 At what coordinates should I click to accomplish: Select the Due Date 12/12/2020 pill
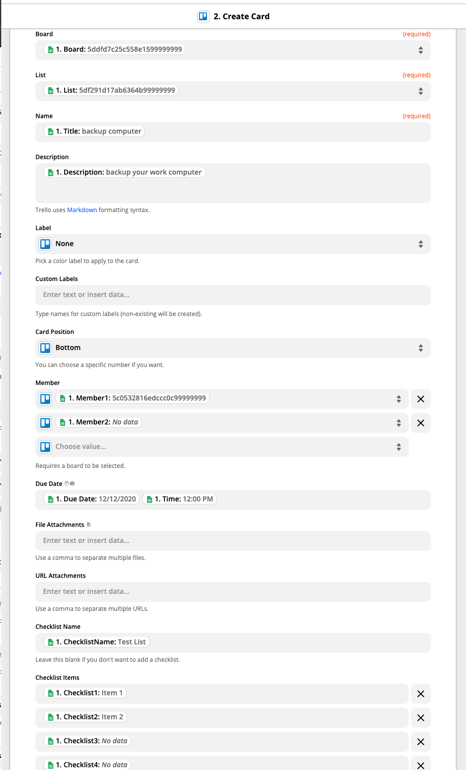(92, 499)
